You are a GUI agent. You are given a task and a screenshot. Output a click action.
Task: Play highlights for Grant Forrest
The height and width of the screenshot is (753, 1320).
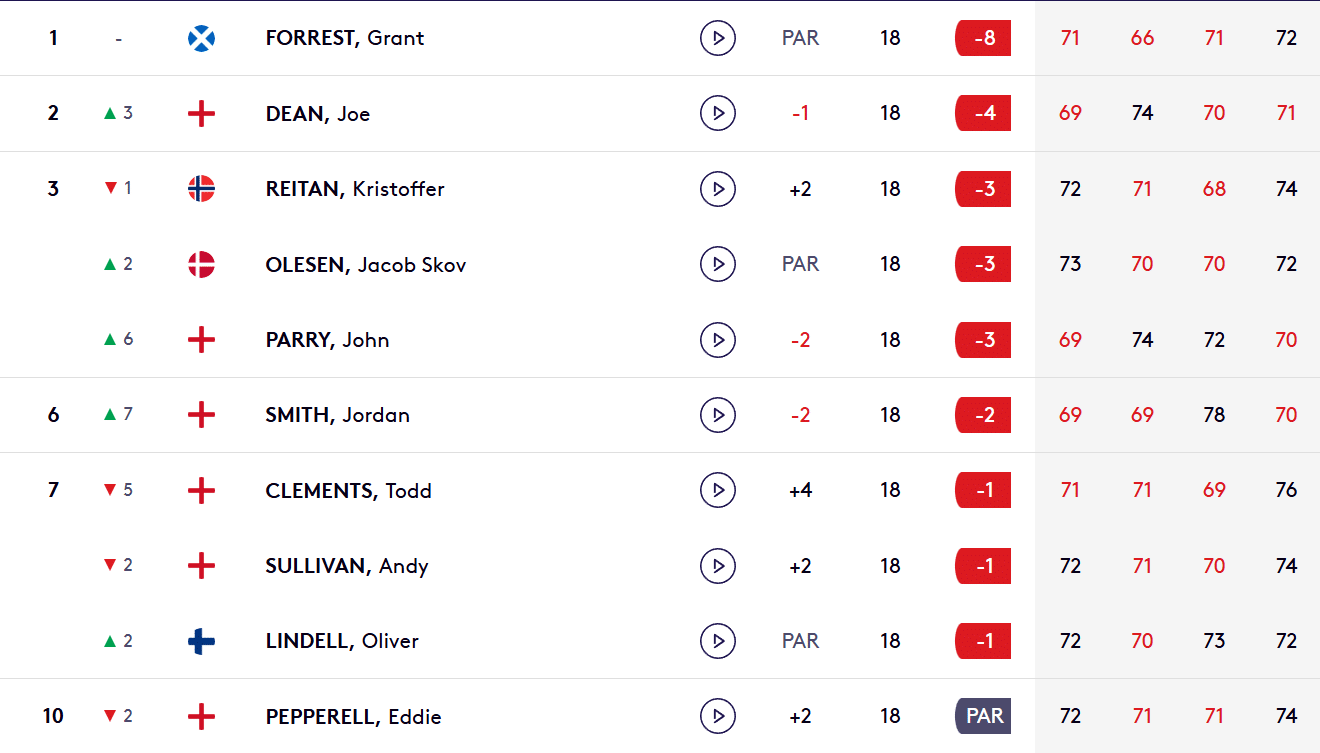[718, 38]
